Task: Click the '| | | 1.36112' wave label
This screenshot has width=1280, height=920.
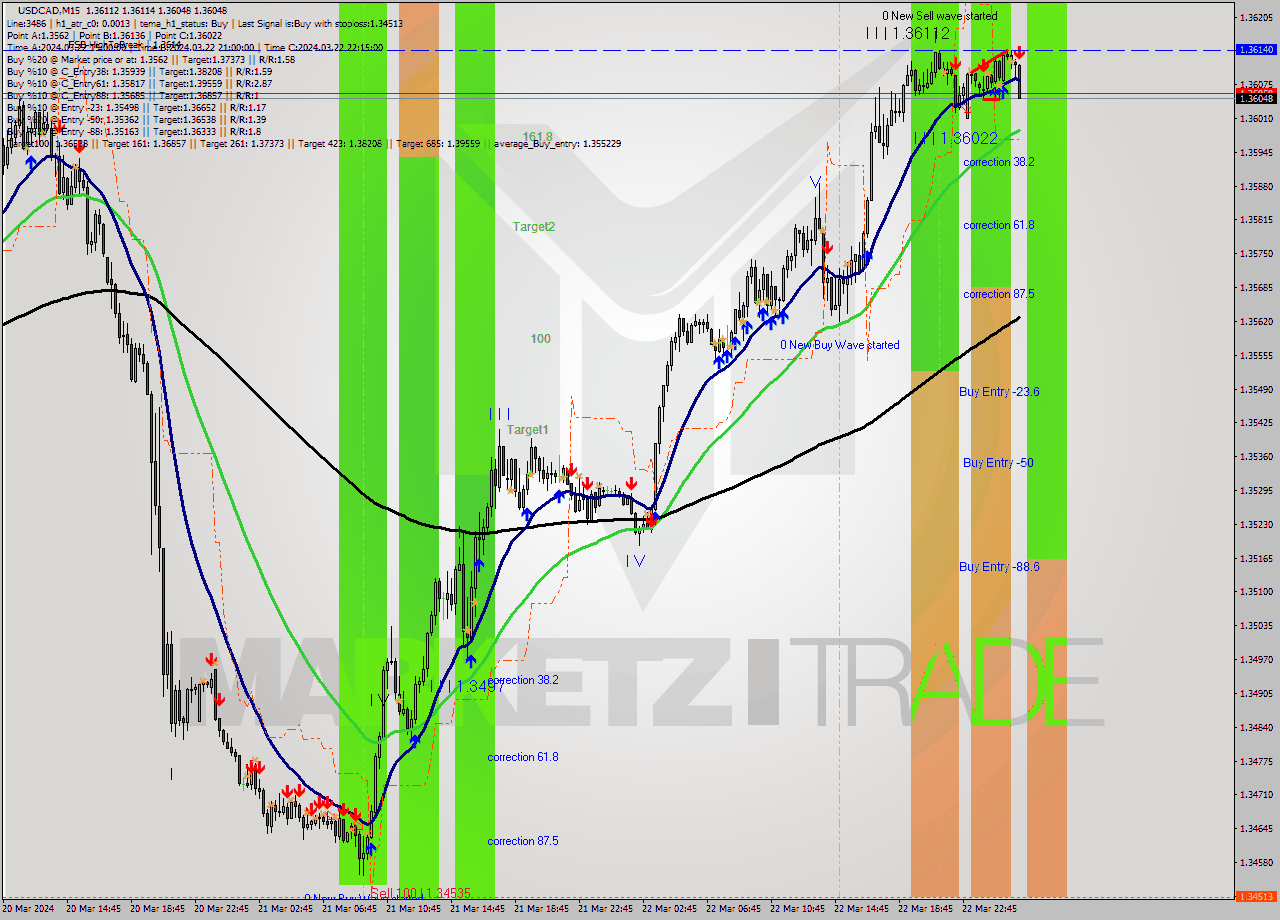Action: pyautogui.click(x=908, y=33)
